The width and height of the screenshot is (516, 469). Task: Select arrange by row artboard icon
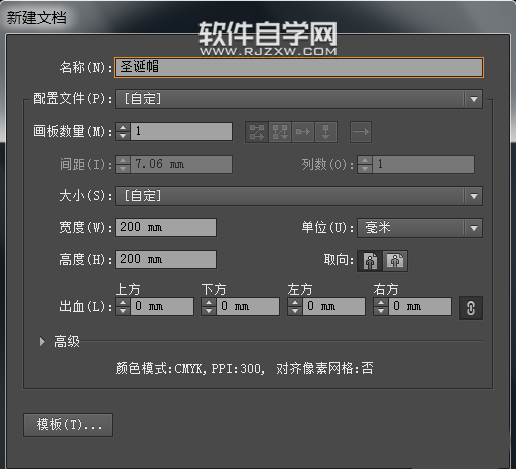(x=303, y=132)
